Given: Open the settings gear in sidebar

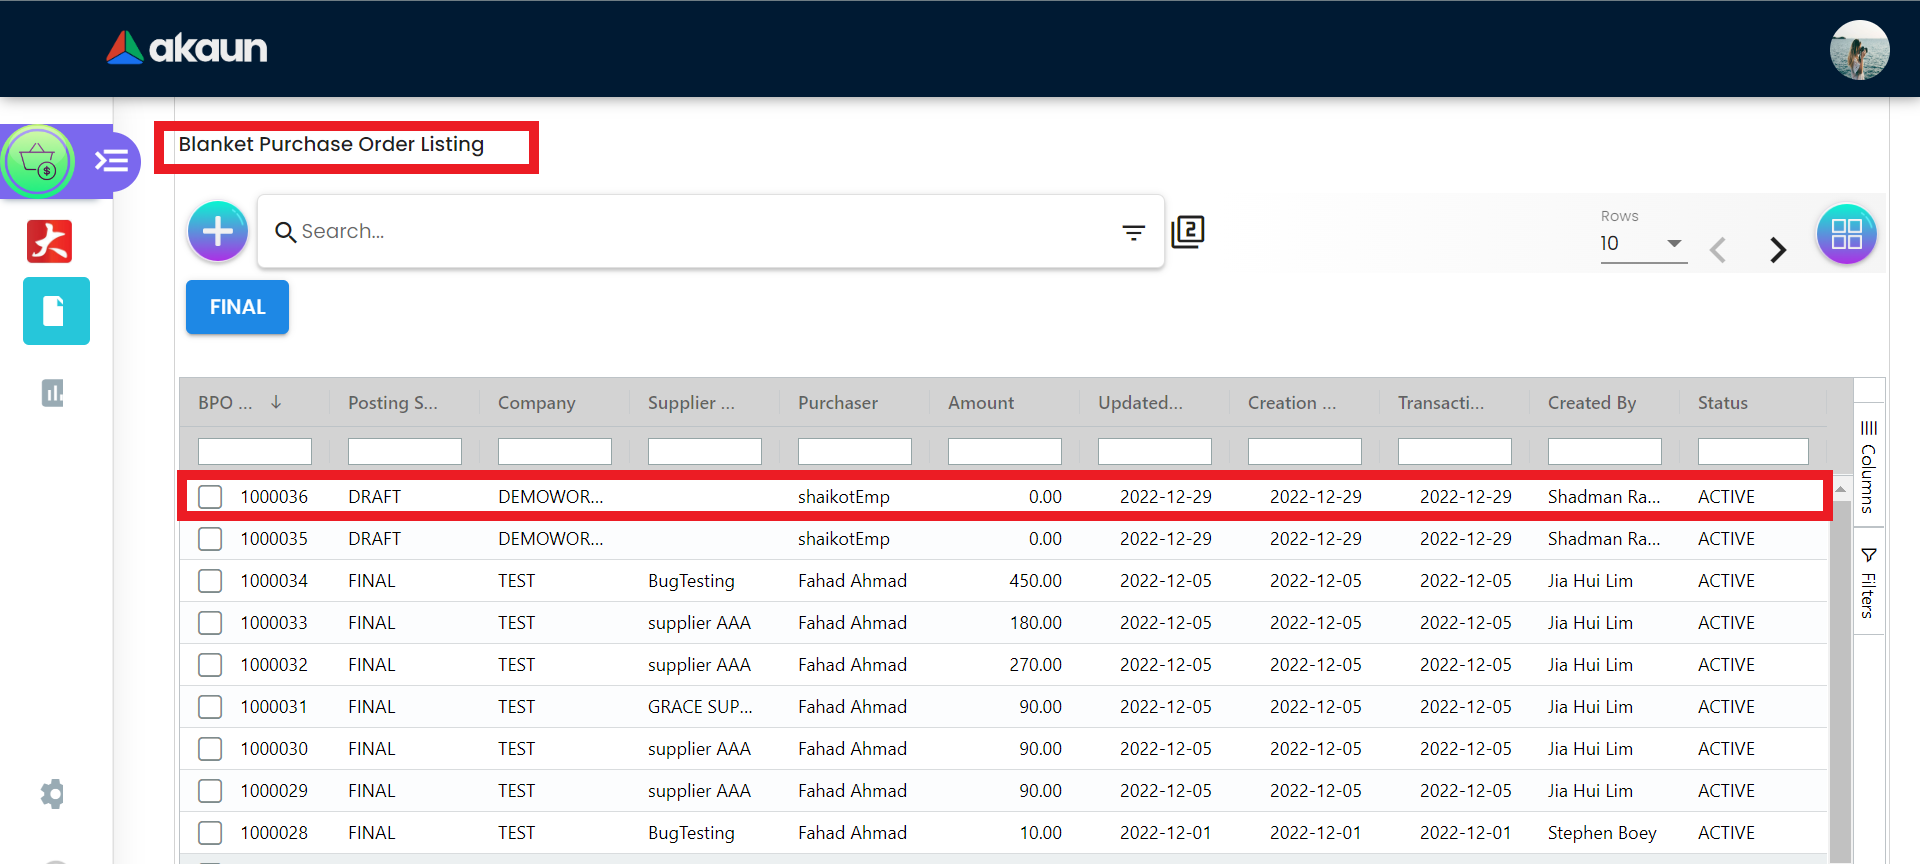Looking at the screenshot, I should [52, 794].
